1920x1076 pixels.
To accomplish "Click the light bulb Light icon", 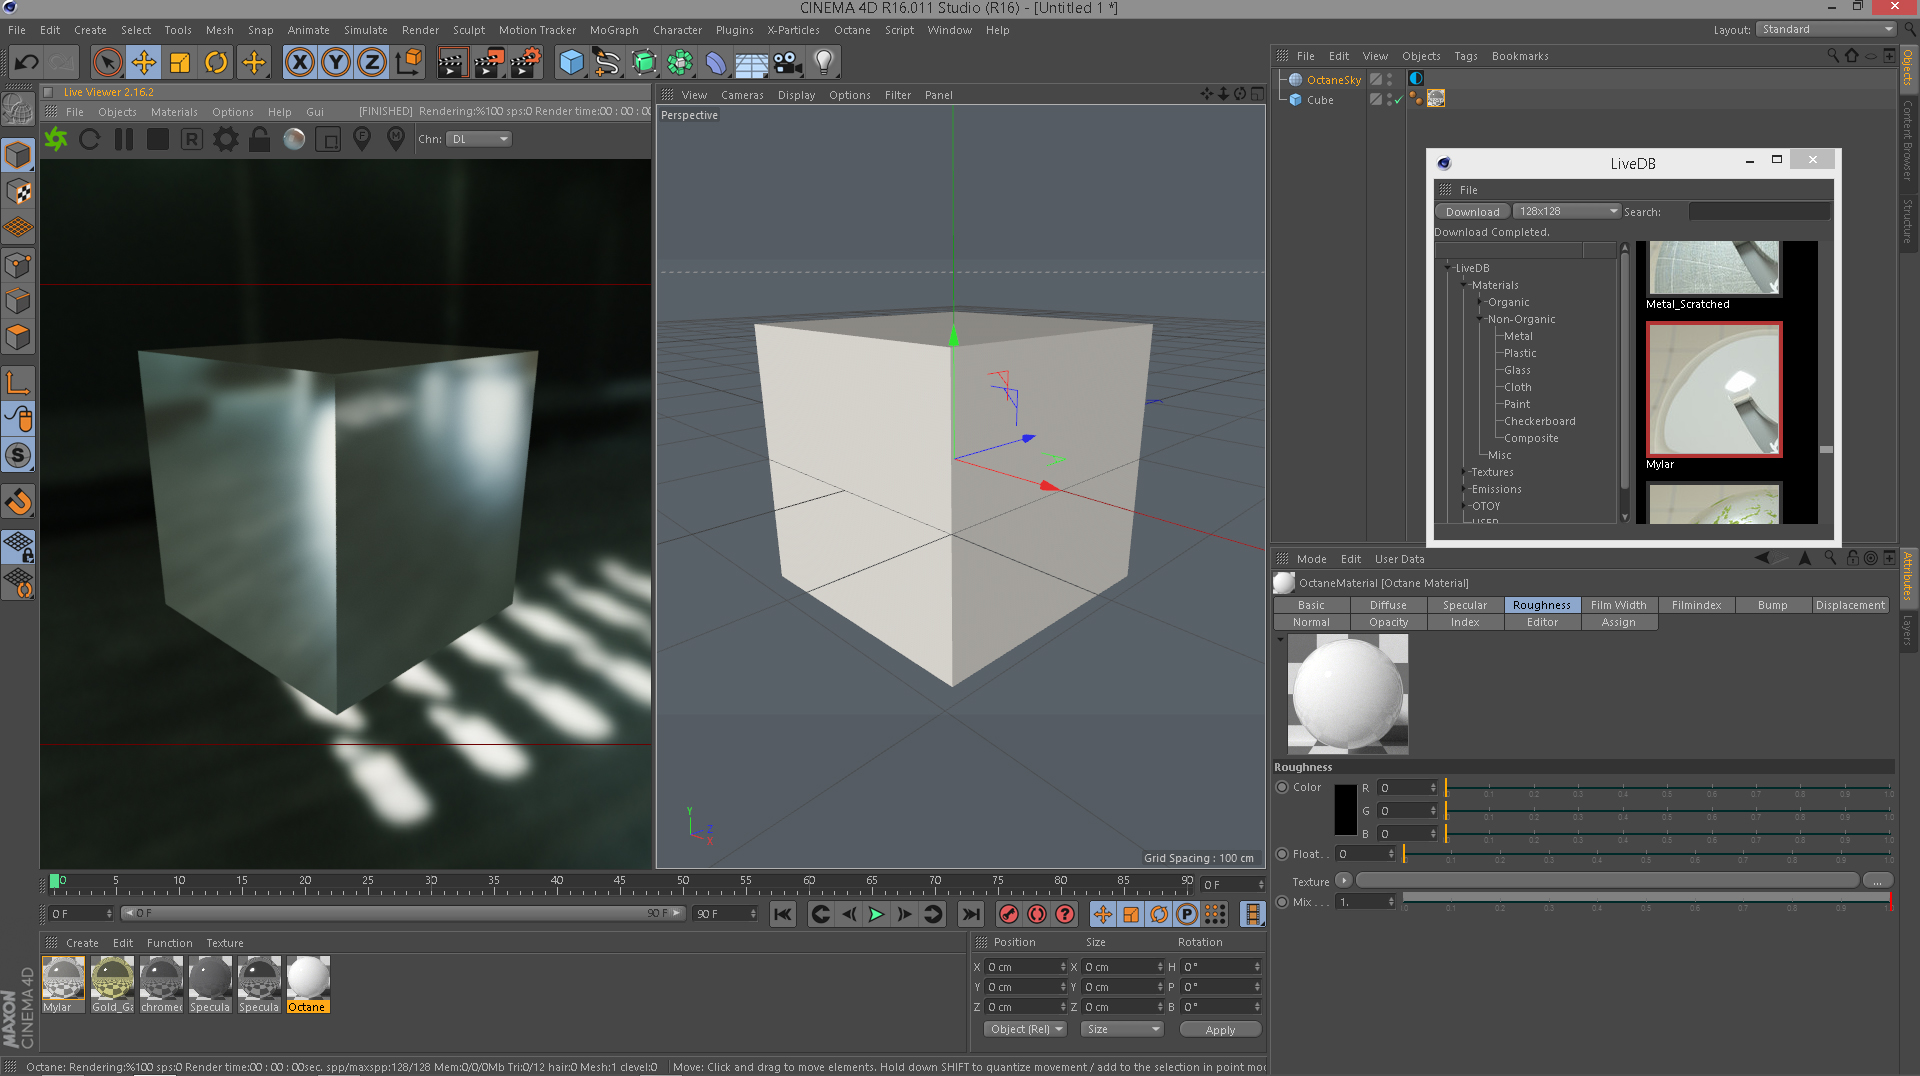I will [823, 63].
